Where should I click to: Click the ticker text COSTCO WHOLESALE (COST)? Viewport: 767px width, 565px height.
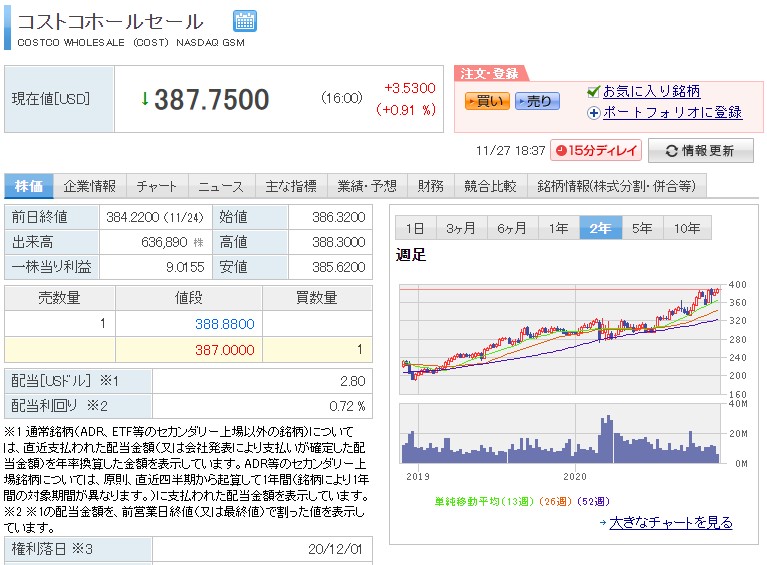click(x=93, y=43)
